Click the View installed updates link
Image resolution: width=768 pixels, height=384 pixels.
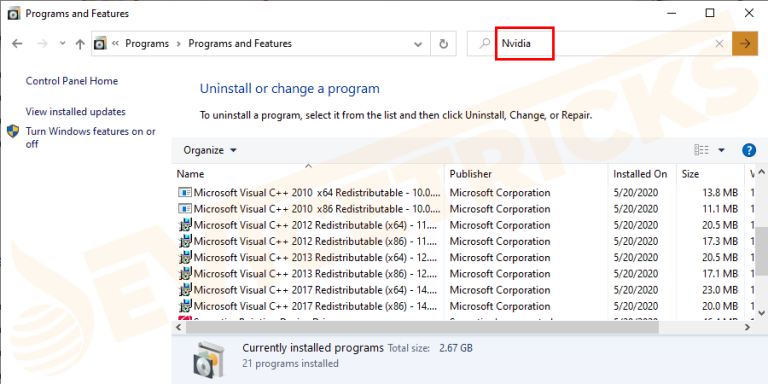click(x=75, y=112)
